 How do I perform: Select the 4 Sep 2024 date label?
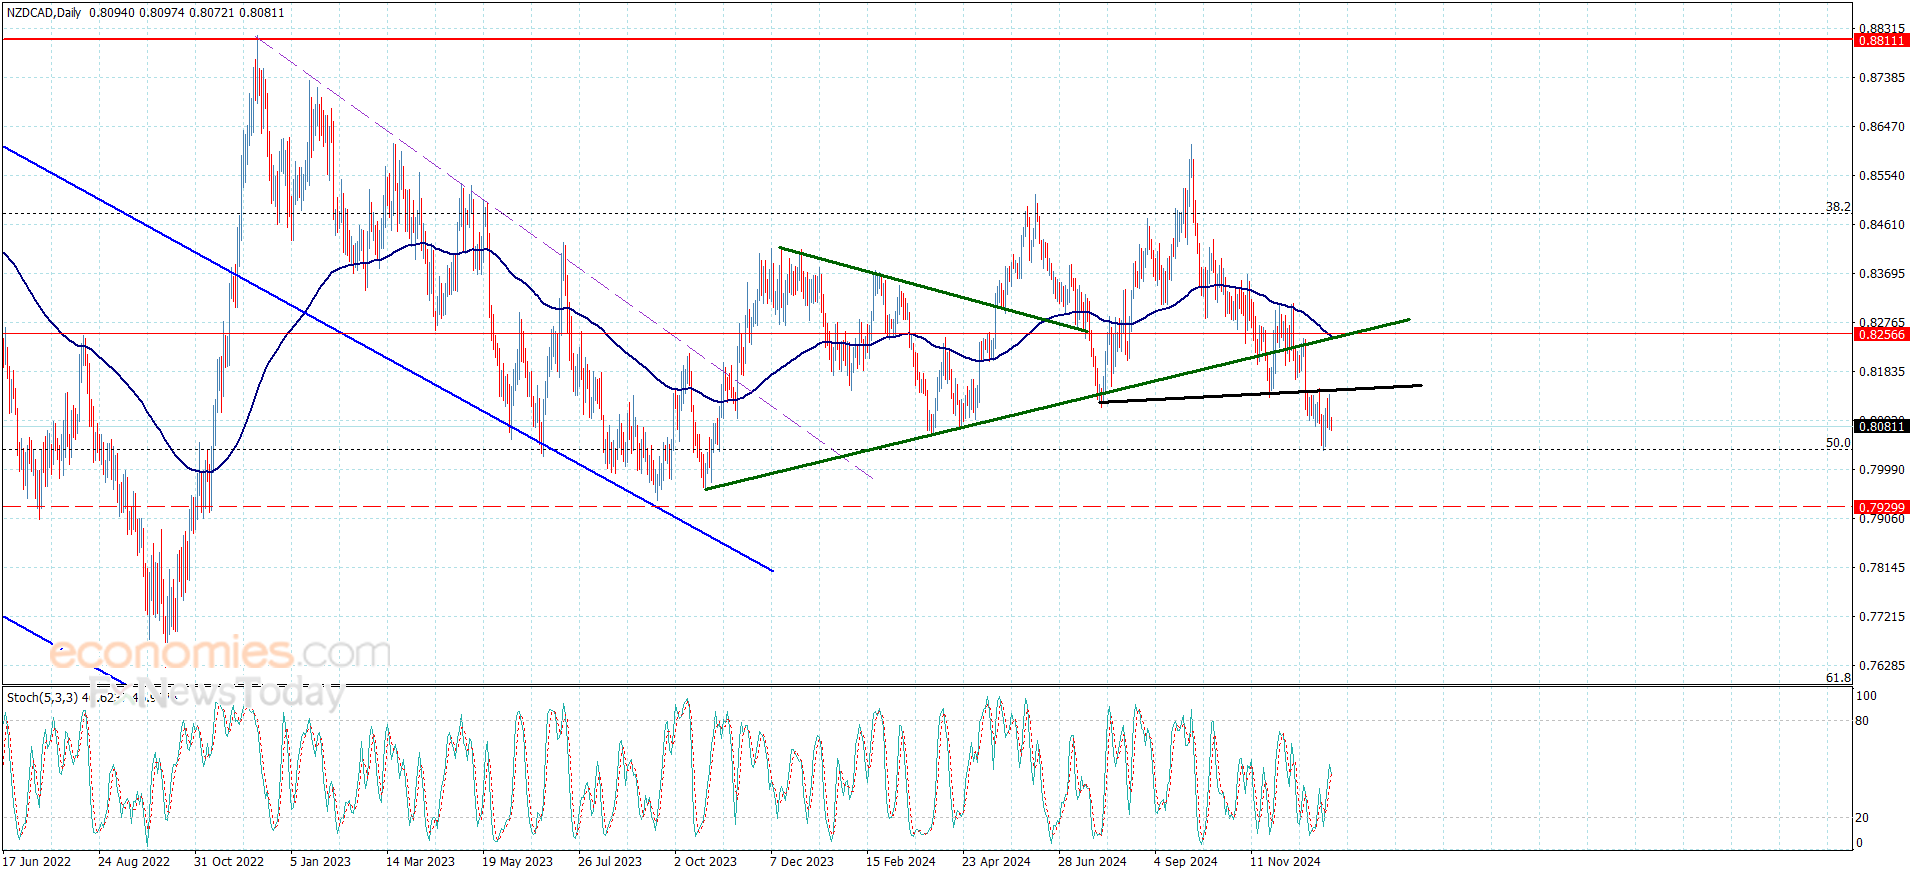[x=1186, y=861]
